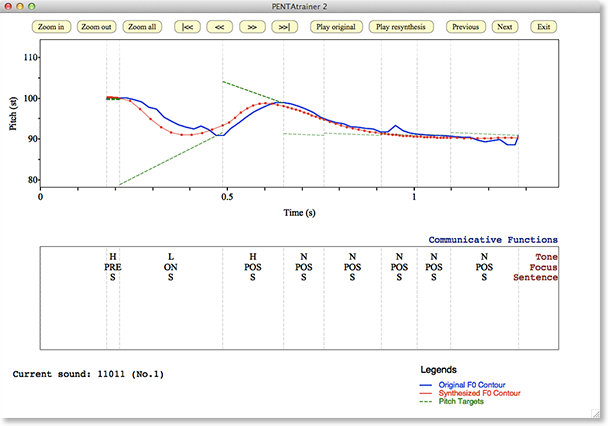
Task: Select the H PRE S interval label
Action: pyautogui.click(x=113, y=267)
